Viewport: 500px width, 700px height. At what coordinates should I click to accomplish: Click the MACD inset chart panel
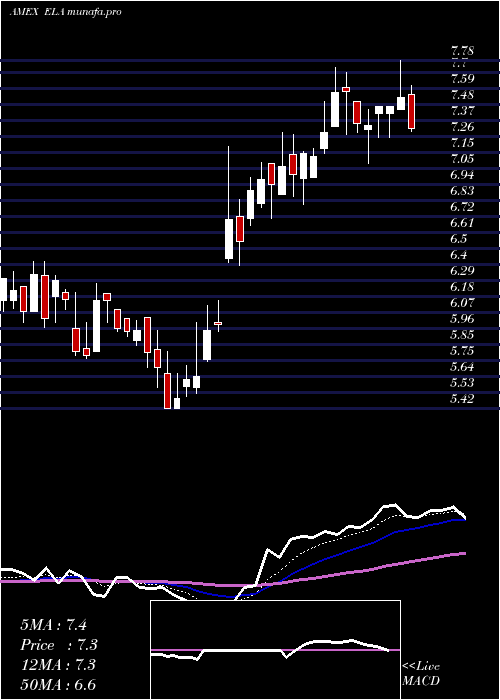coord(275,650)
